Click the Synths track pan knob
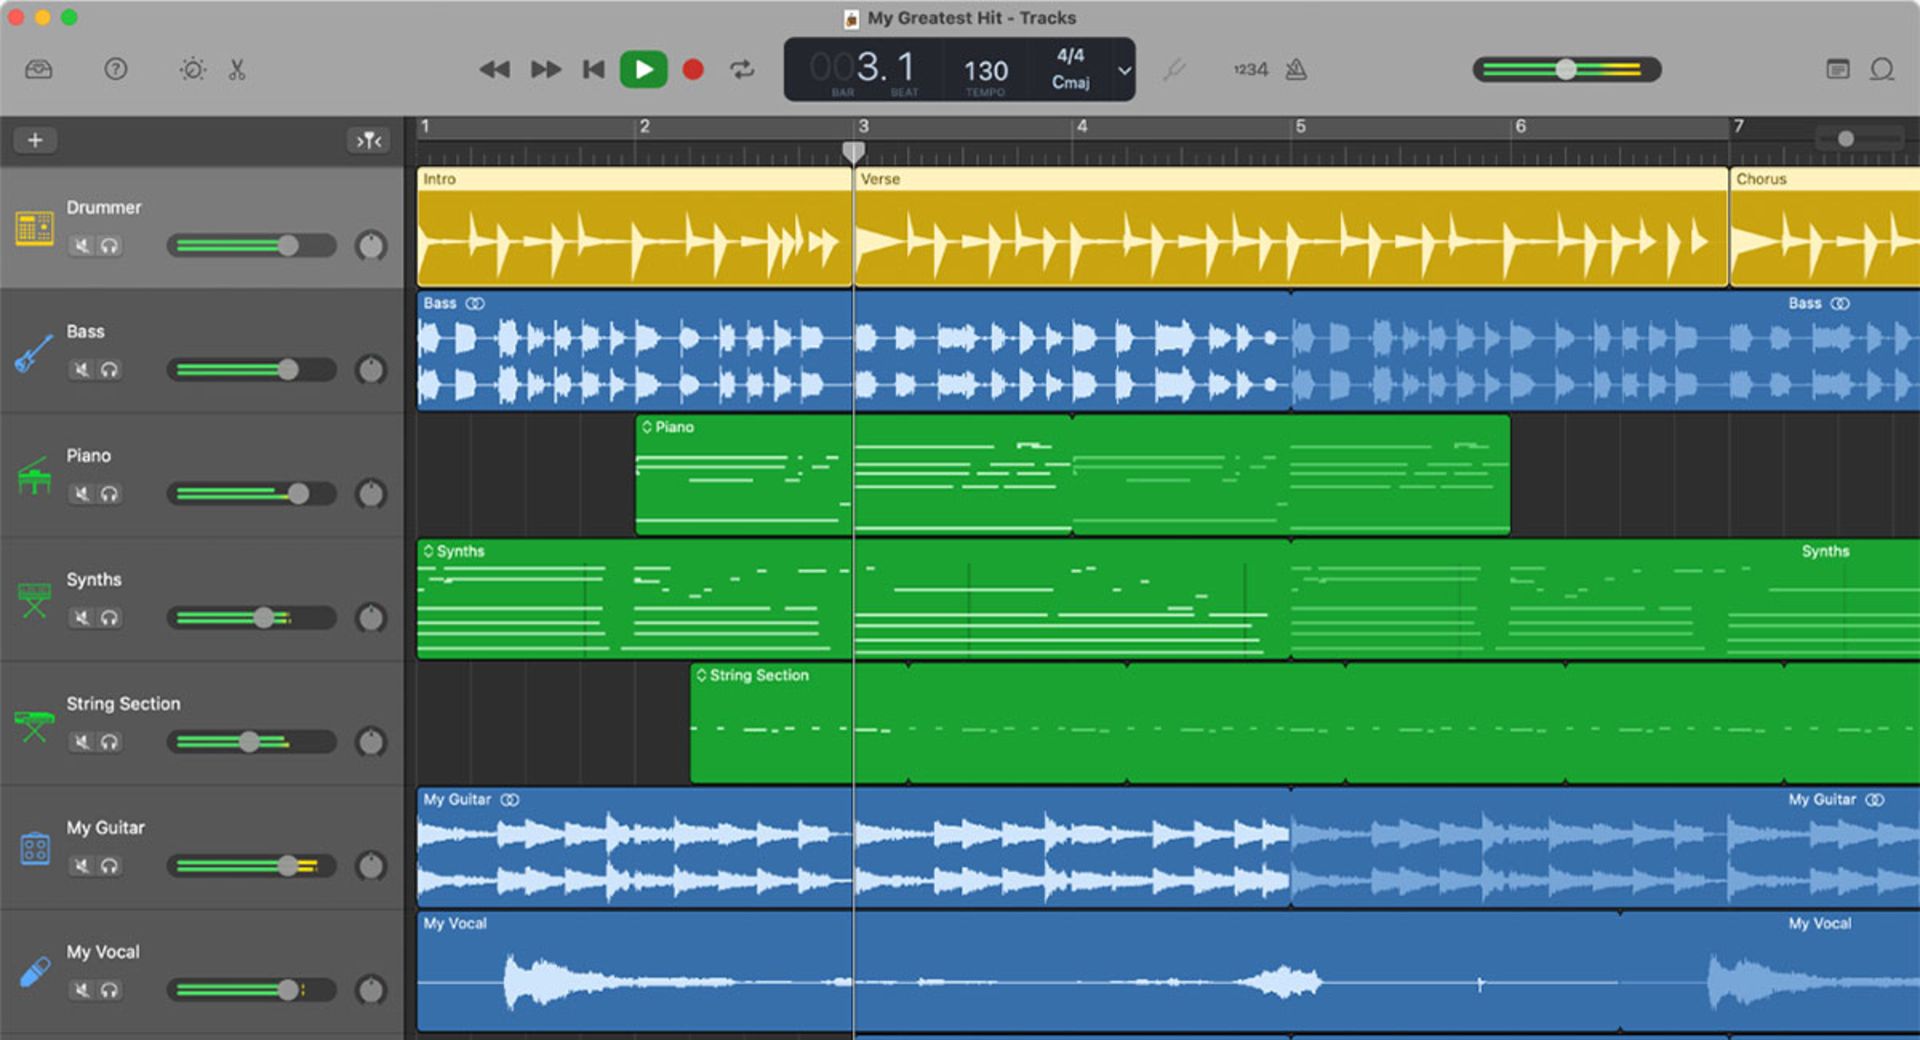The image size is (1920, 1040). [371, 618]
